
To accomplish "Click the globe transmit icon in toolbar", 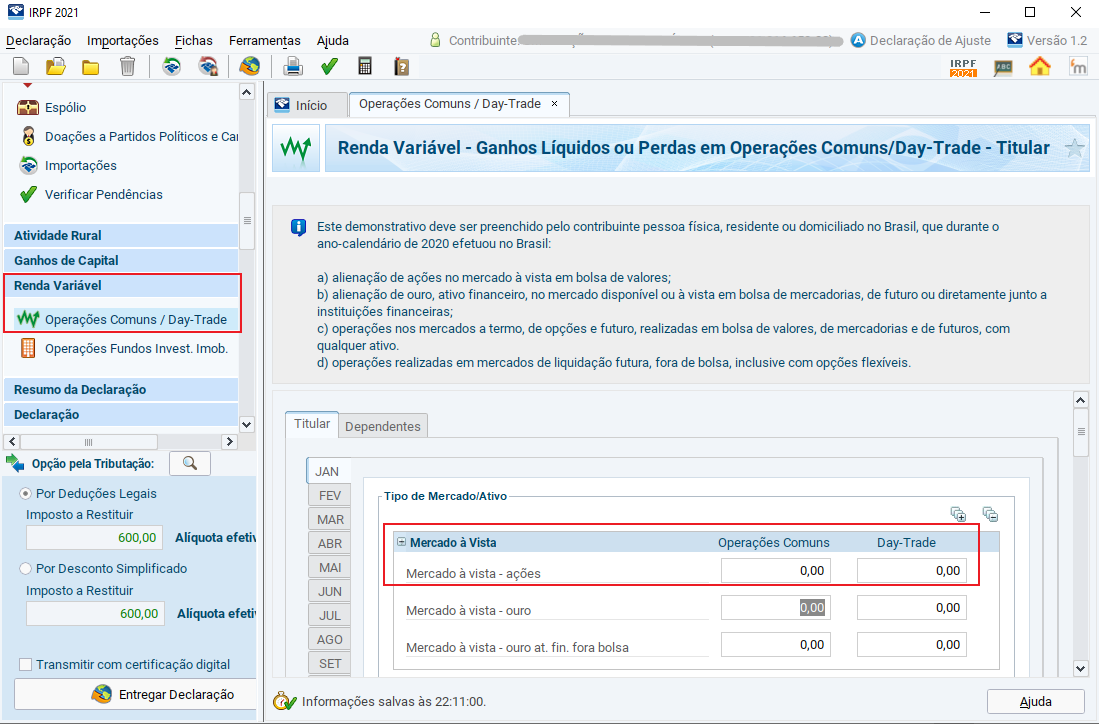I will coord(249,67).
